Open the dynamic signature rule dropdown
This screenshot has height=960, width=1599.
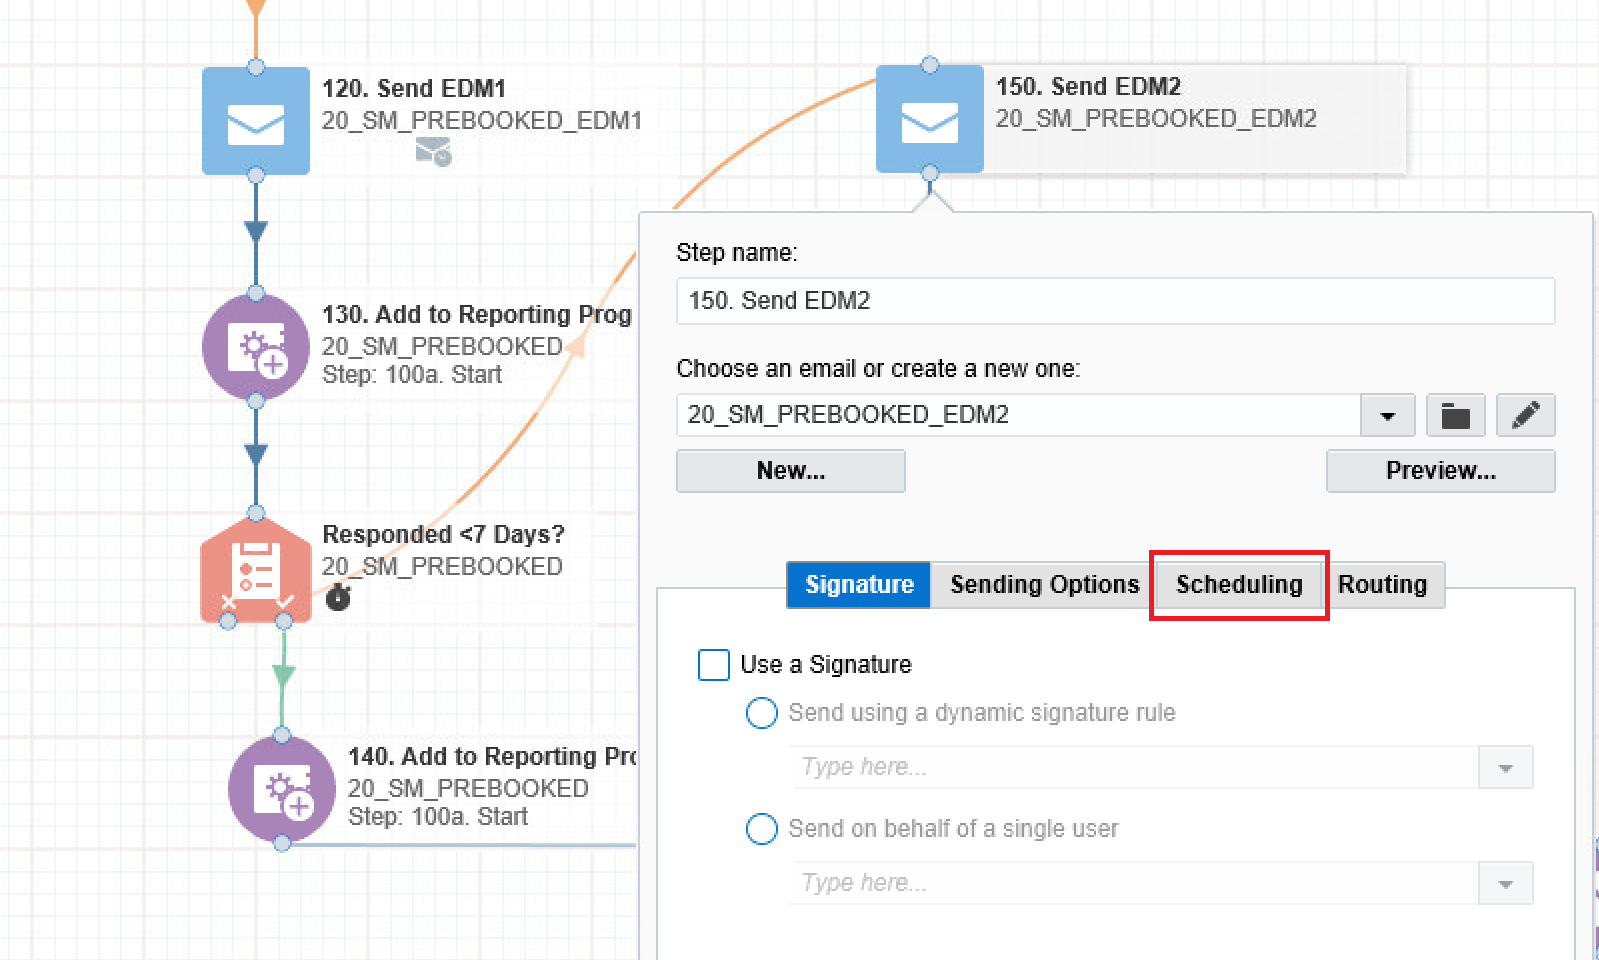point(1505,768)
